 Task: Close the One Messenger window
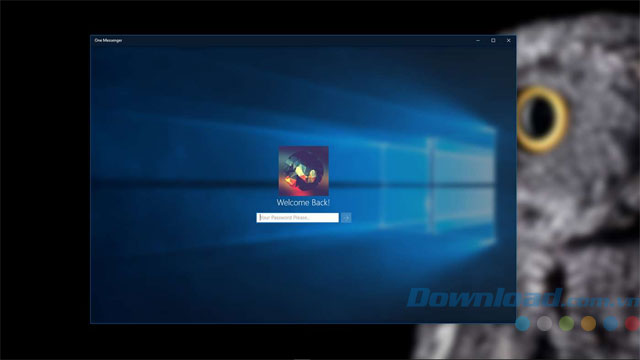point(509,40)
